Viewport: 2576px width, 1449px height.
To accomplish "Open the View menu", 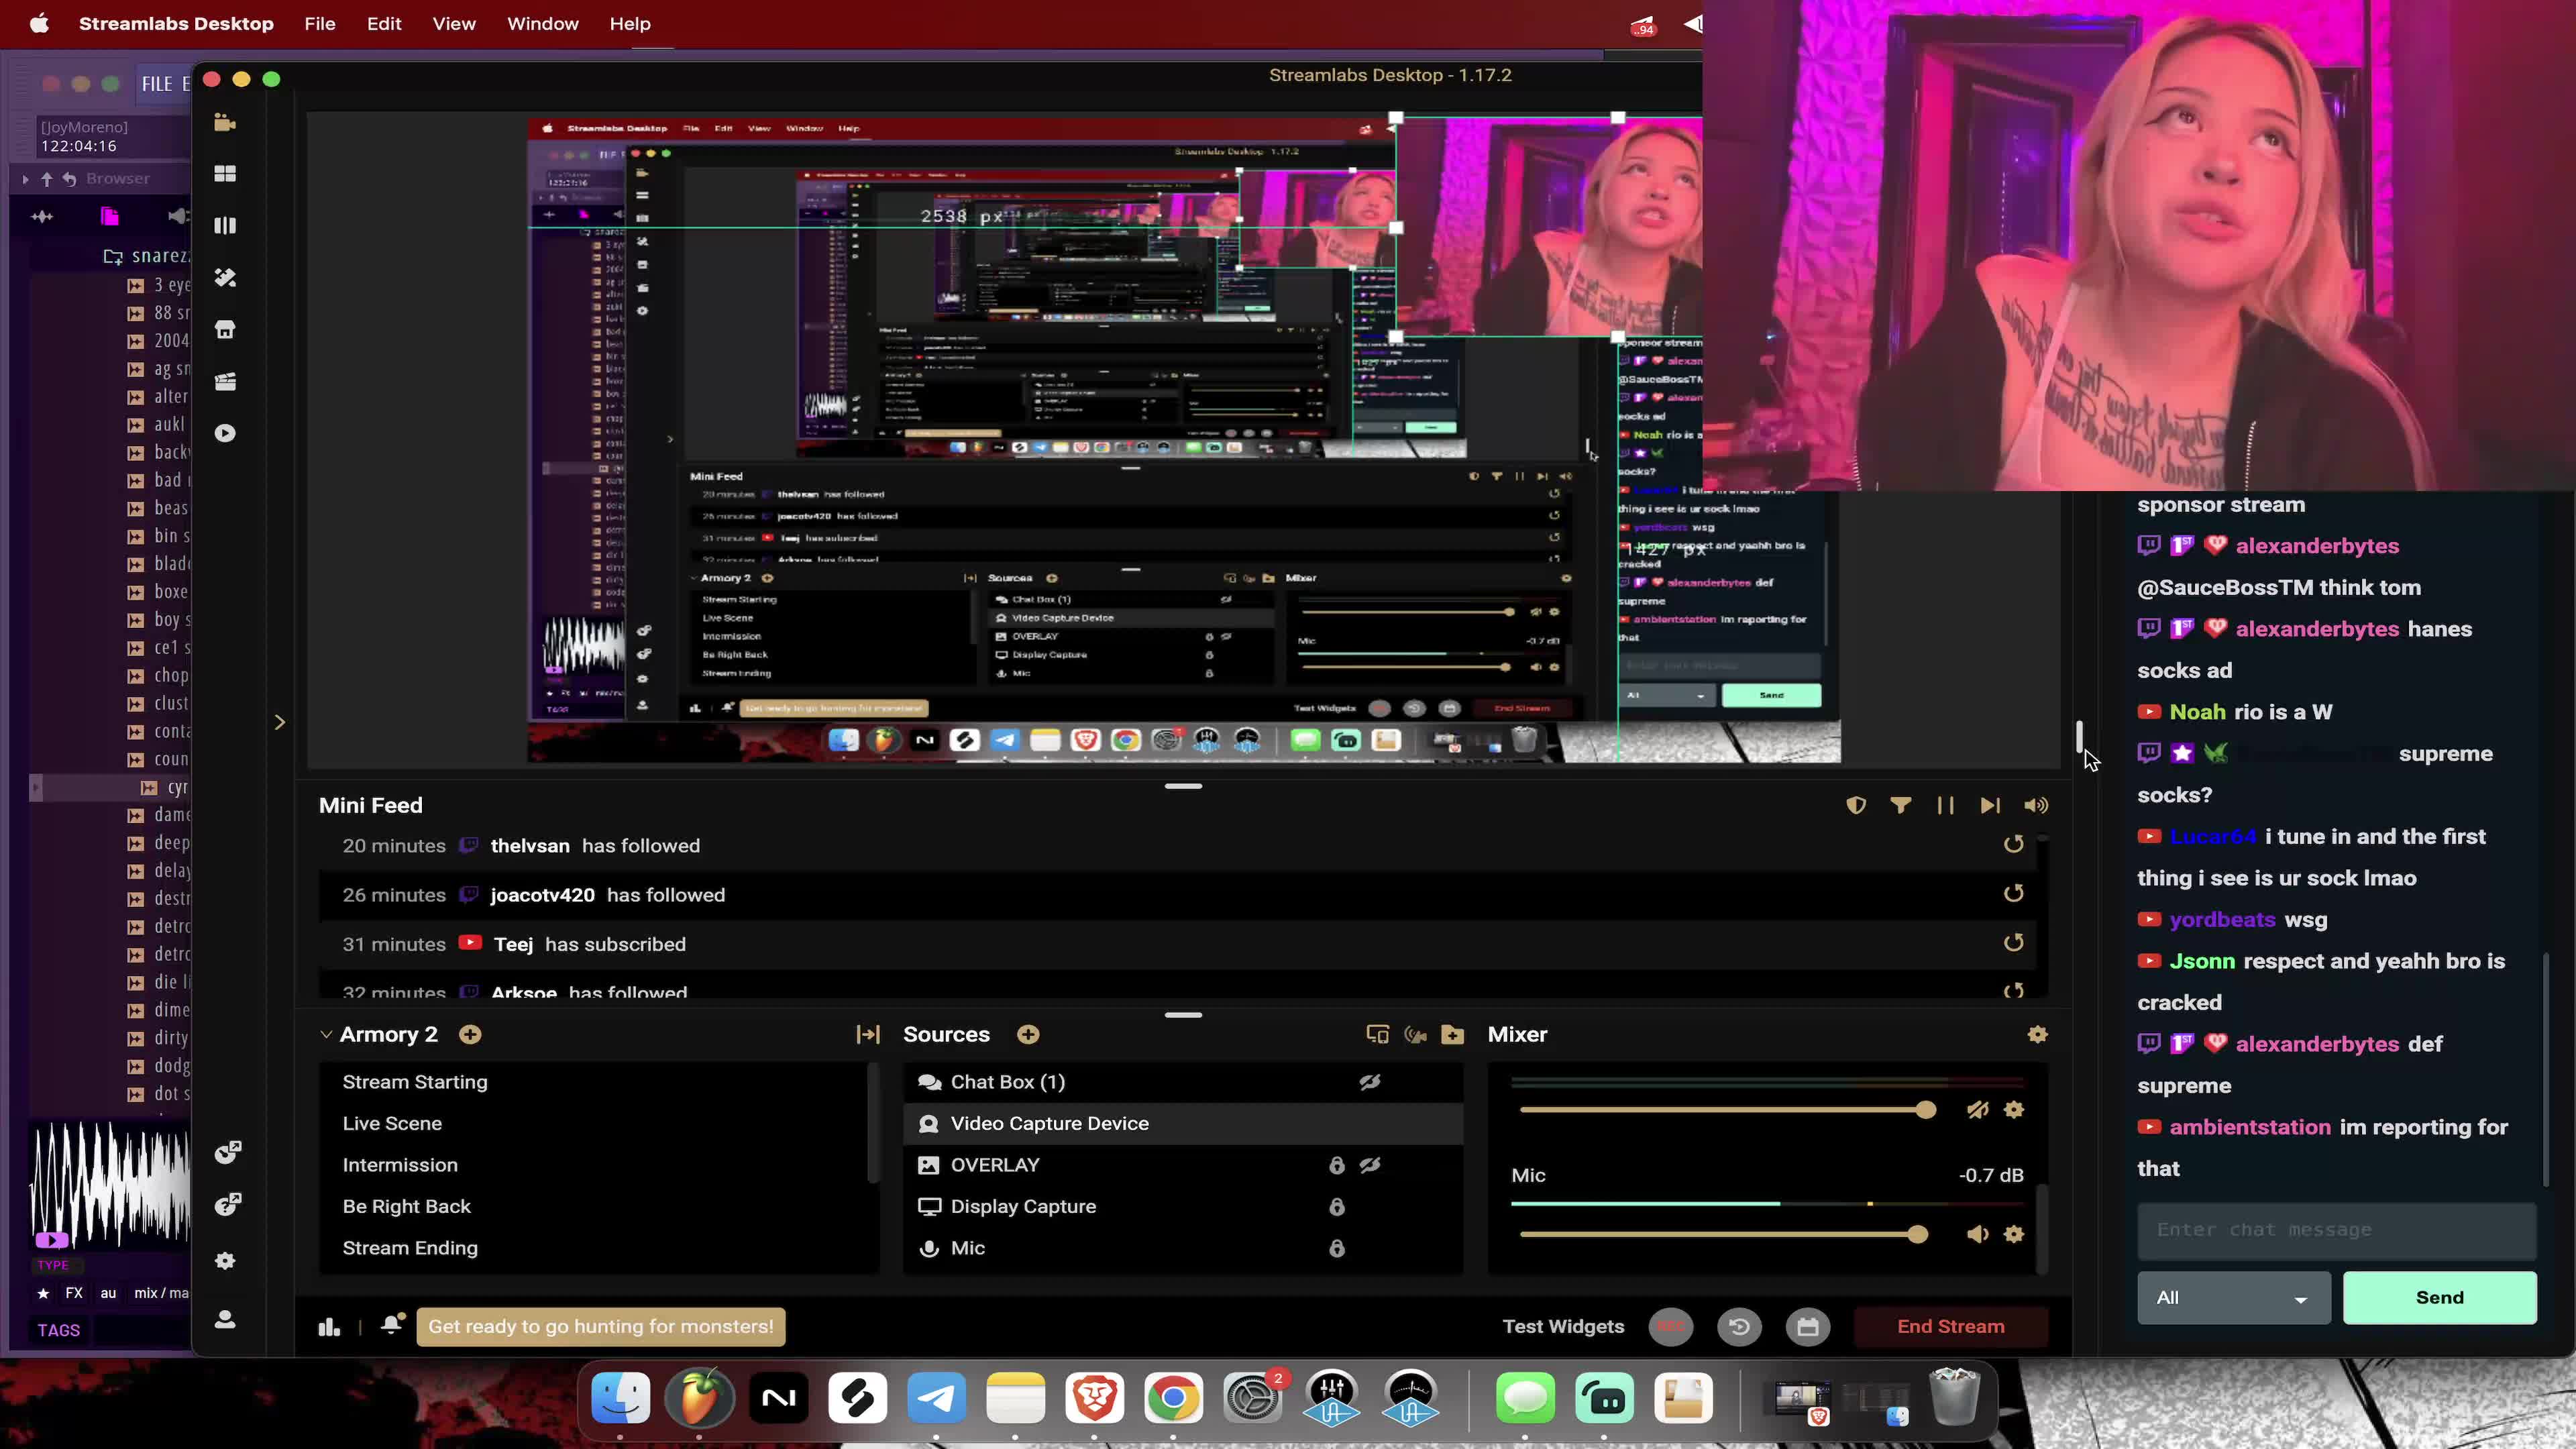I will (x=454, y=24).
